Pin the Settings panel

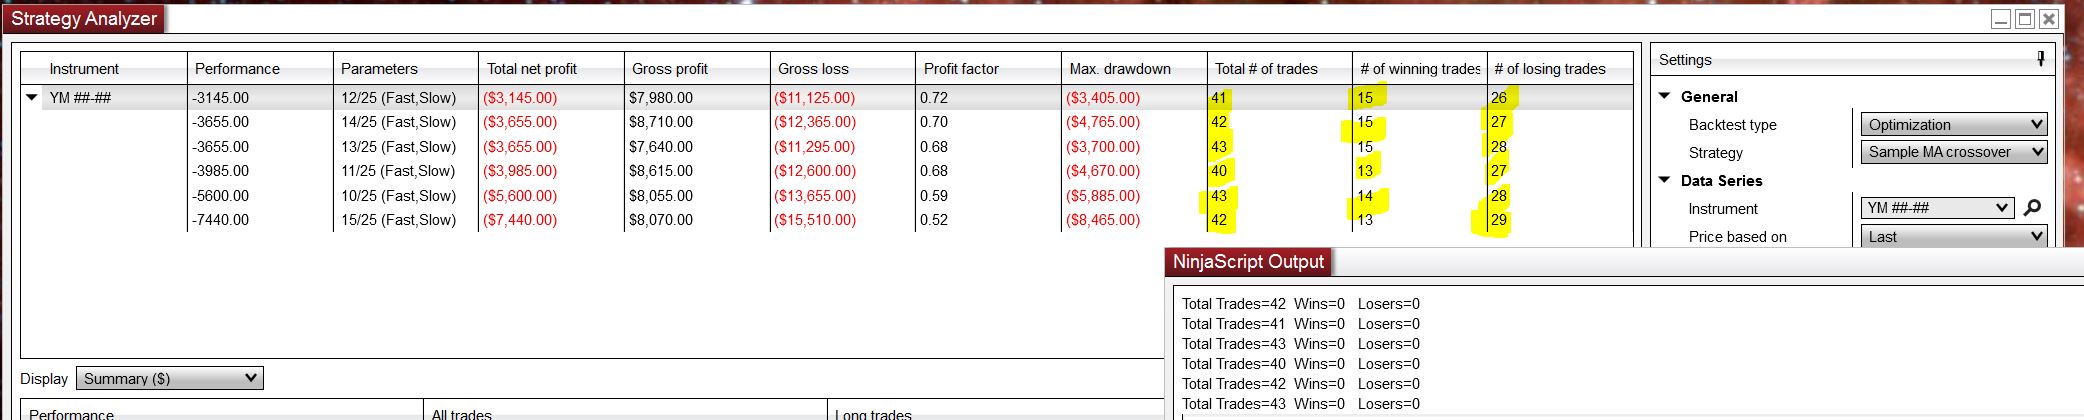coord(2040,60)
